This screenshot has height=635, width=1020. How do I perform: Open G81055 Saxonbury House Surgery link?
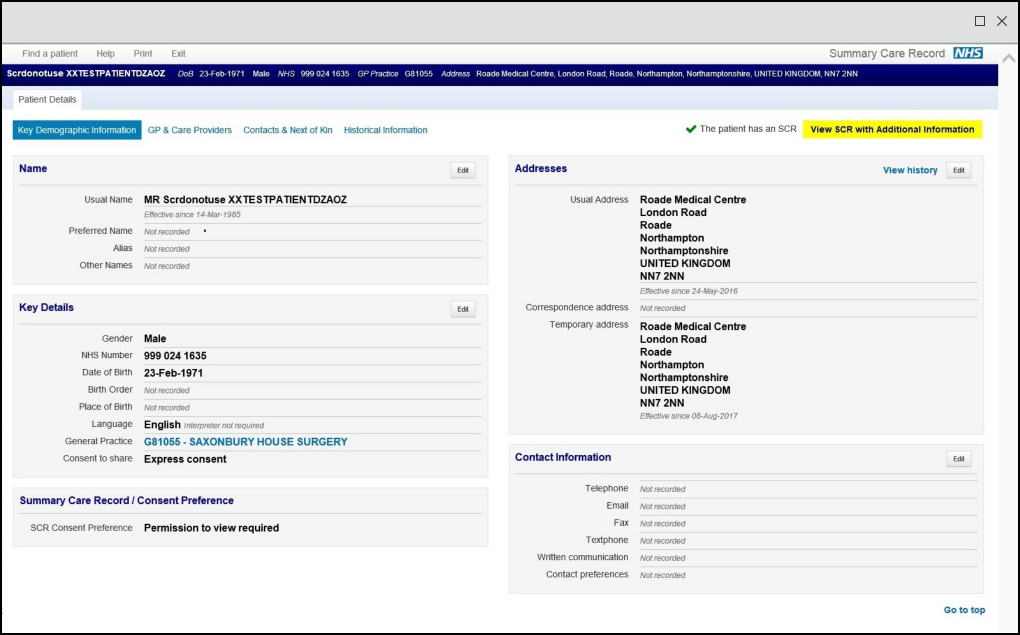[x=246, y=442]
